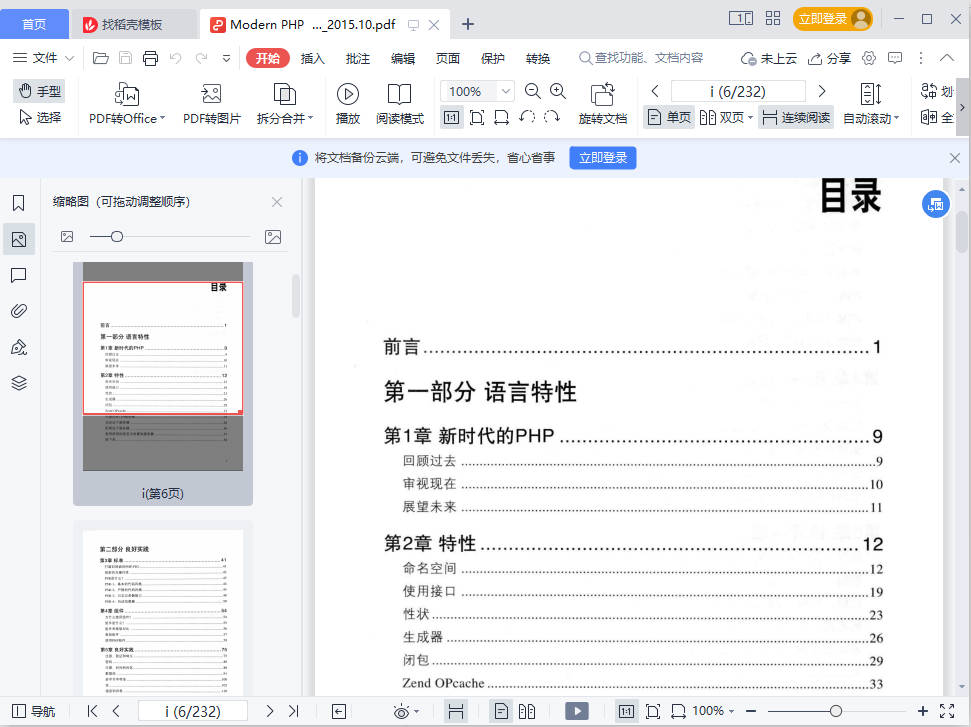Select the 手型 hand tool

point(39,91)
